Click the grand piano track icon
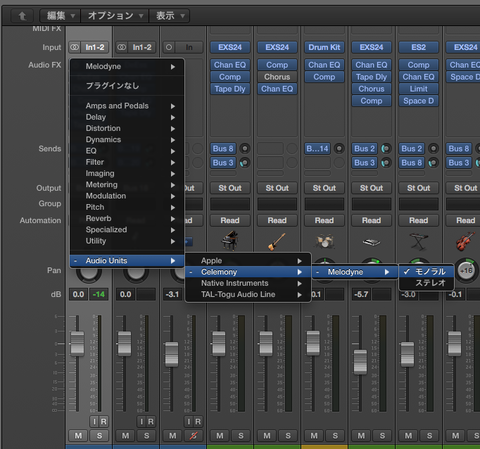 click(230, 241)
